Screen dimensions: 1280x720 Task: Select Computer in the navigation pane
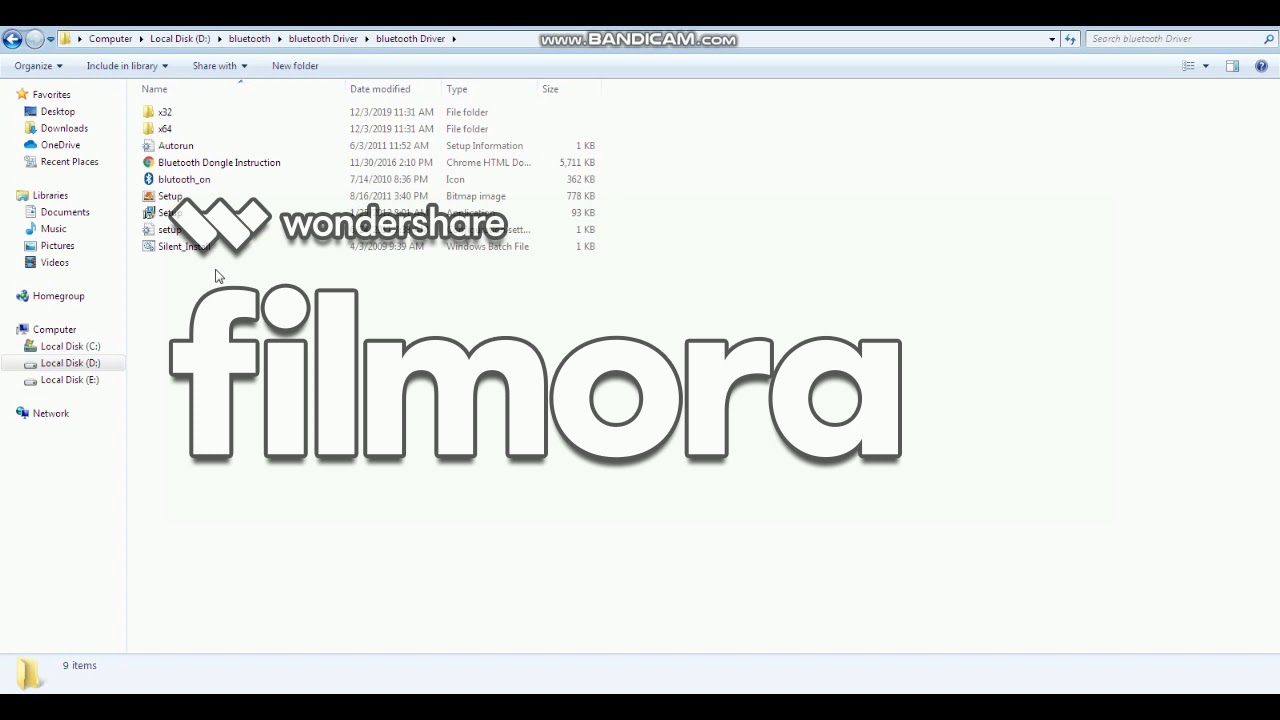[x=54, y=330]
